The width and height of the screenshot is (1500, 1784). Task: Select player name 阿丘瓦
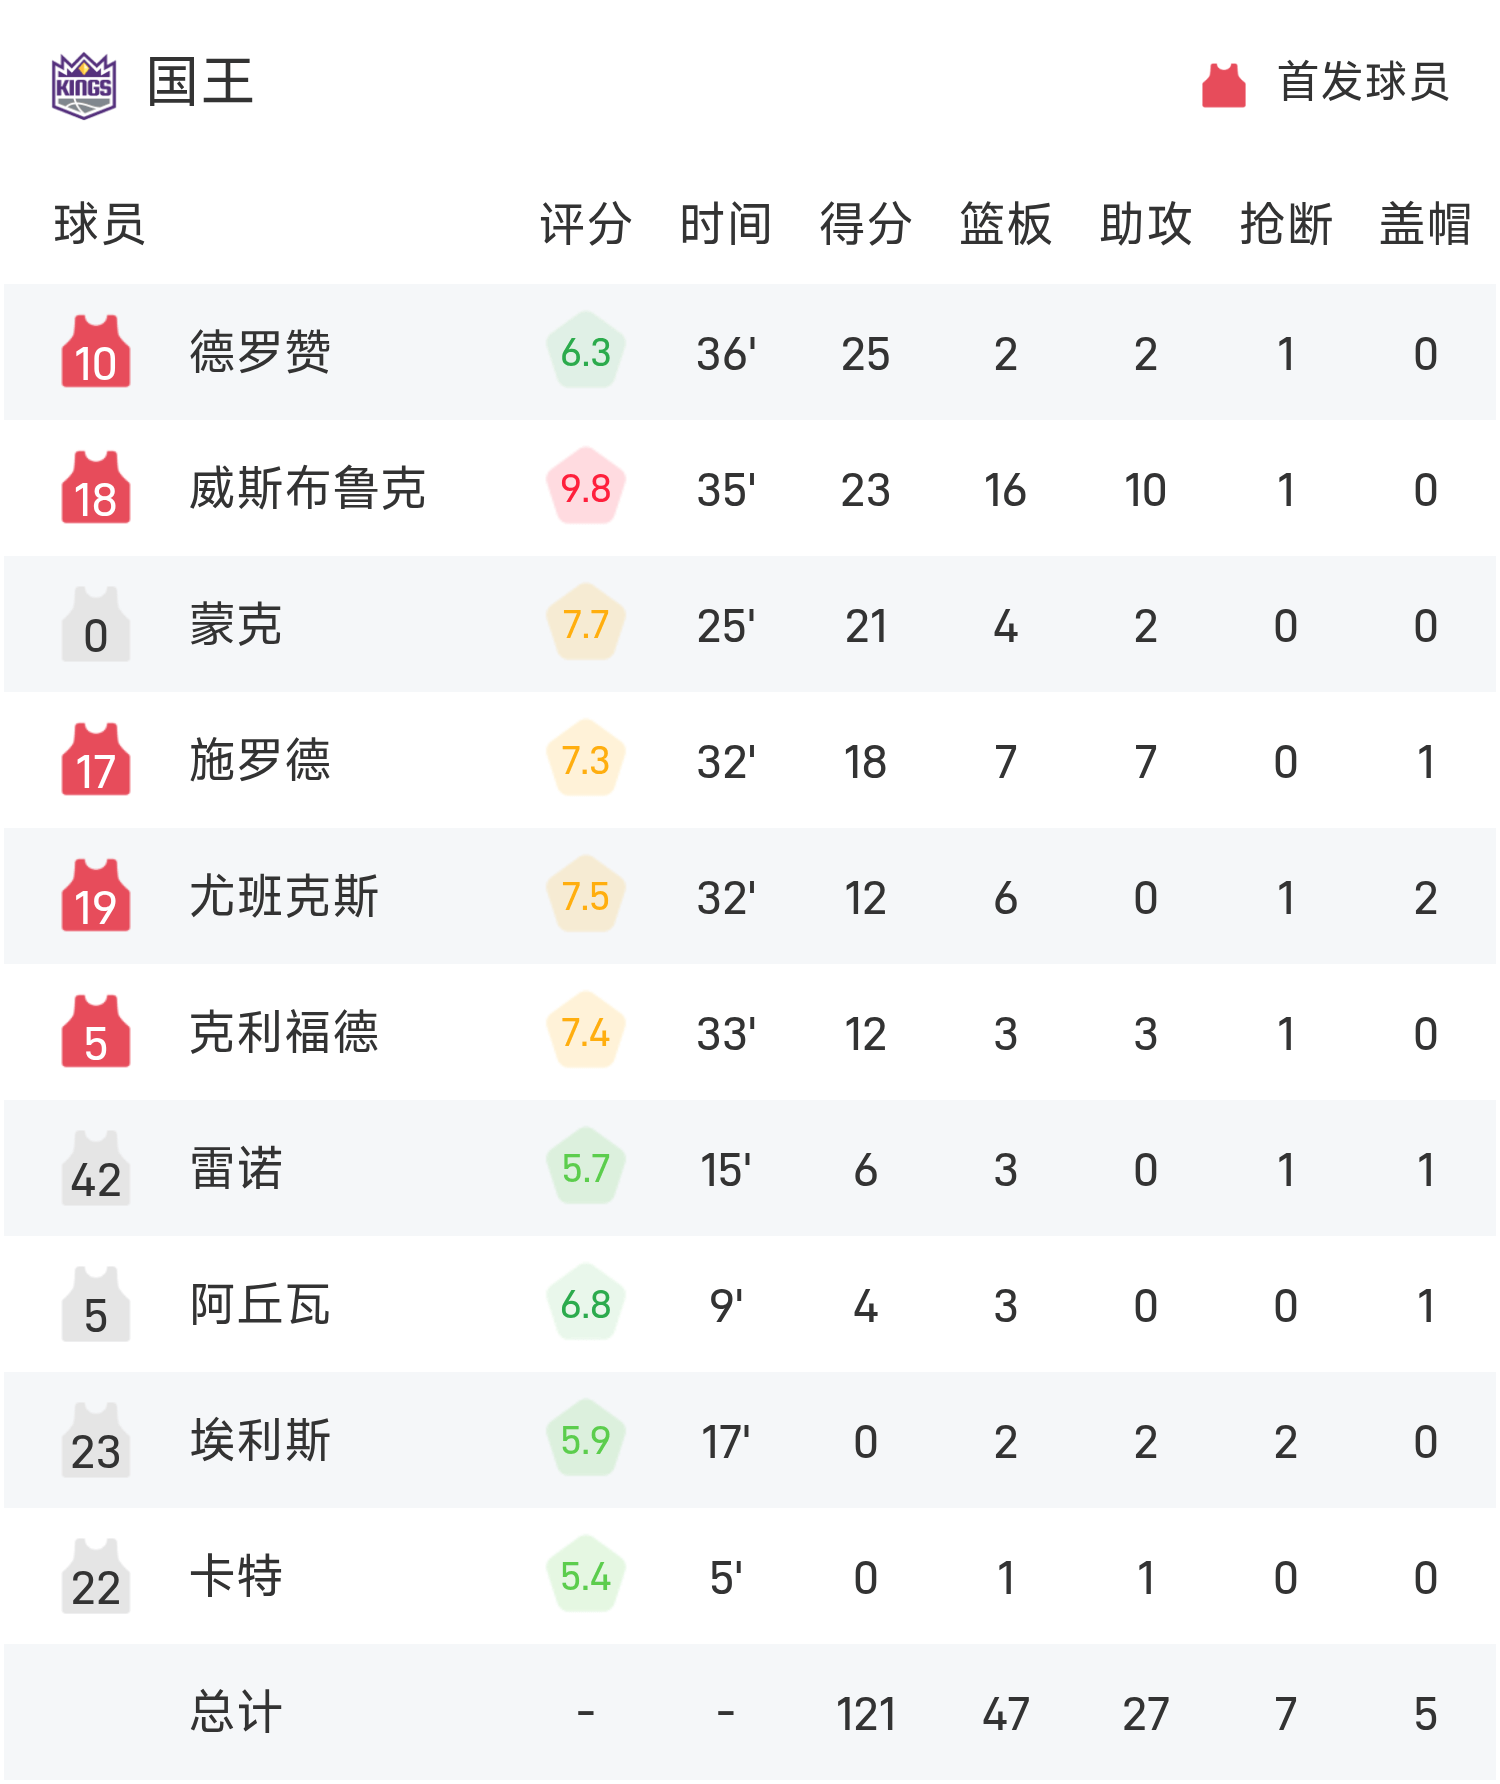click(260, 1305)
